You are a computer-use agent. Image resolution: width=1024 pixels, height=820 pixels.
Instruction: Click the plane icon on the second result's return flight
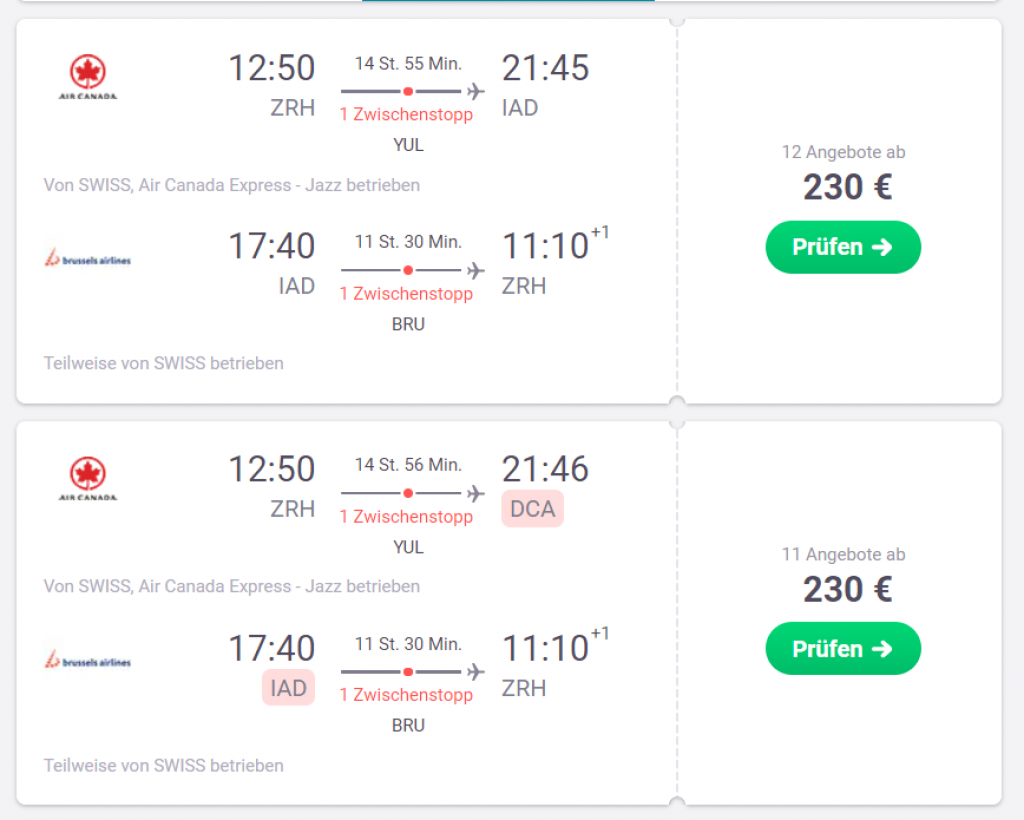(476, 672)
